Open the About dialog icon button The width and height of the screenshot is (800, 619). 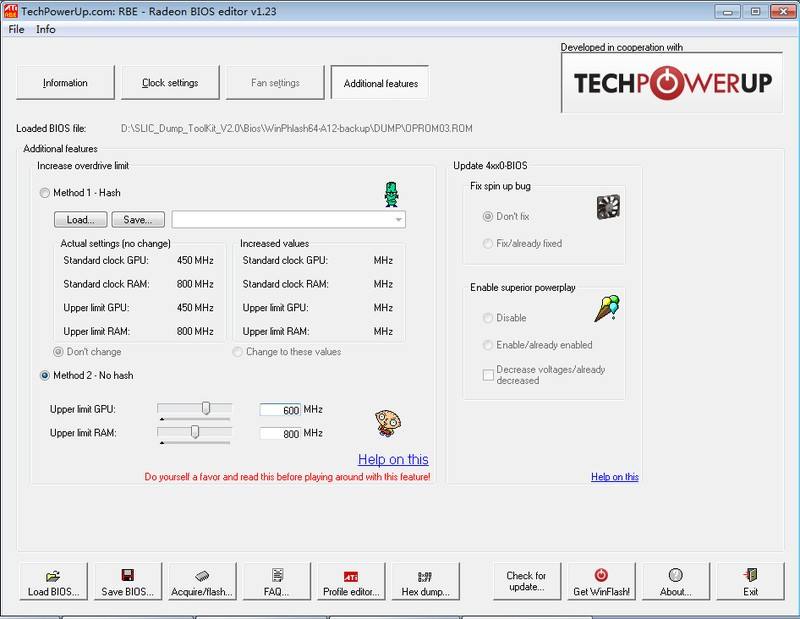tap(676, 582)
